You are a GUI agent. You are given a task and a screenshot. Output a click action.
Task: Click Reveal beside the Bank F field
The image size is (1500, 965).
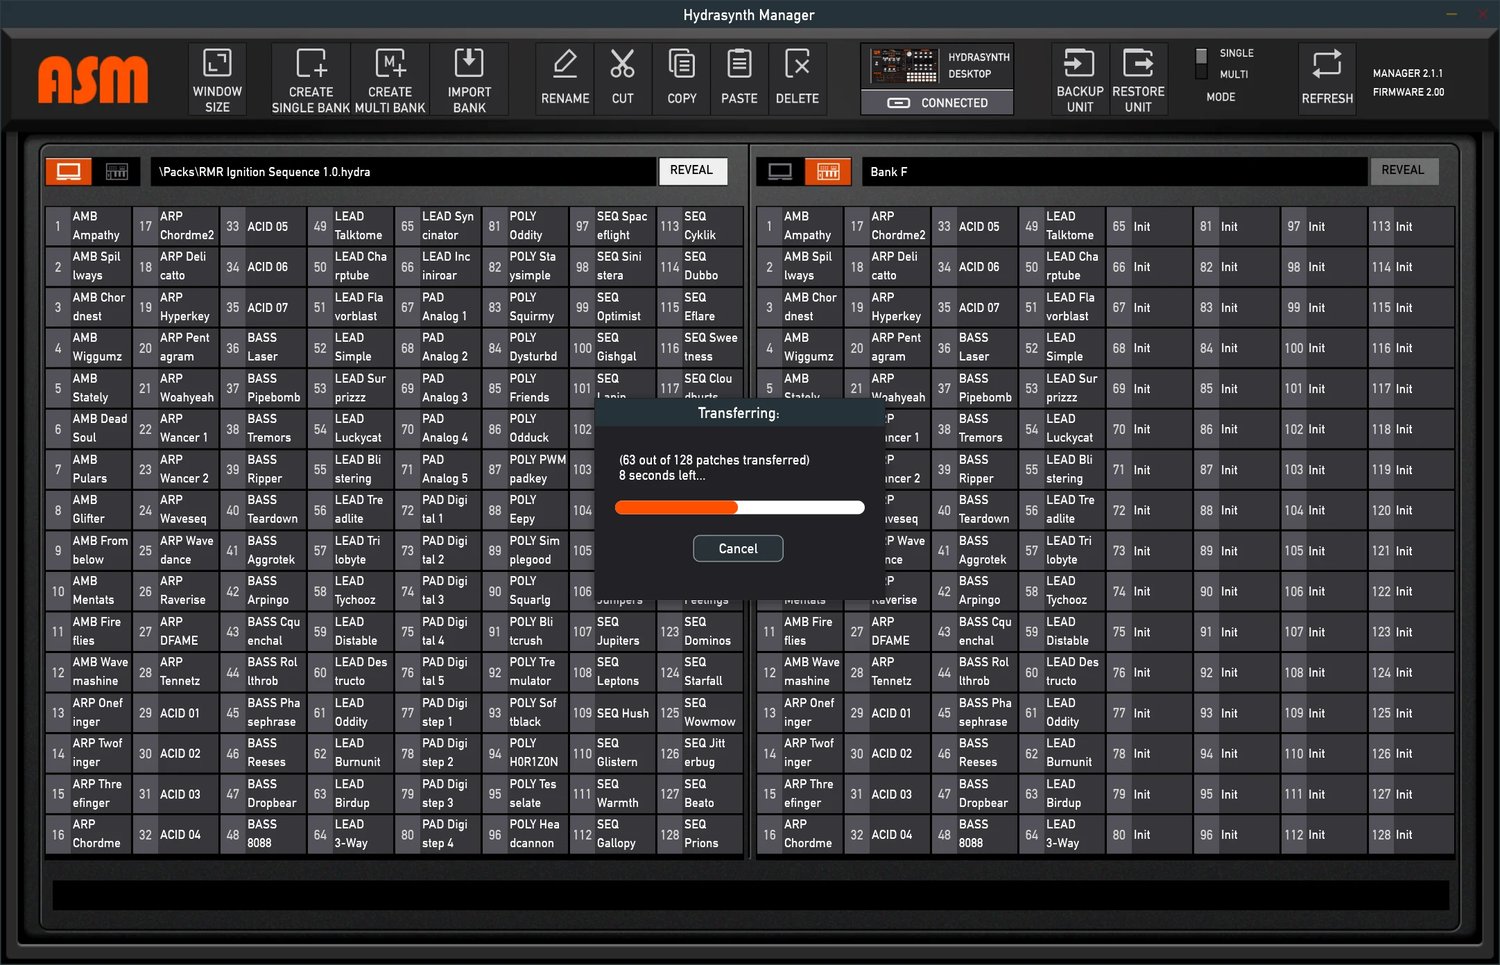tap(1403, 170)
